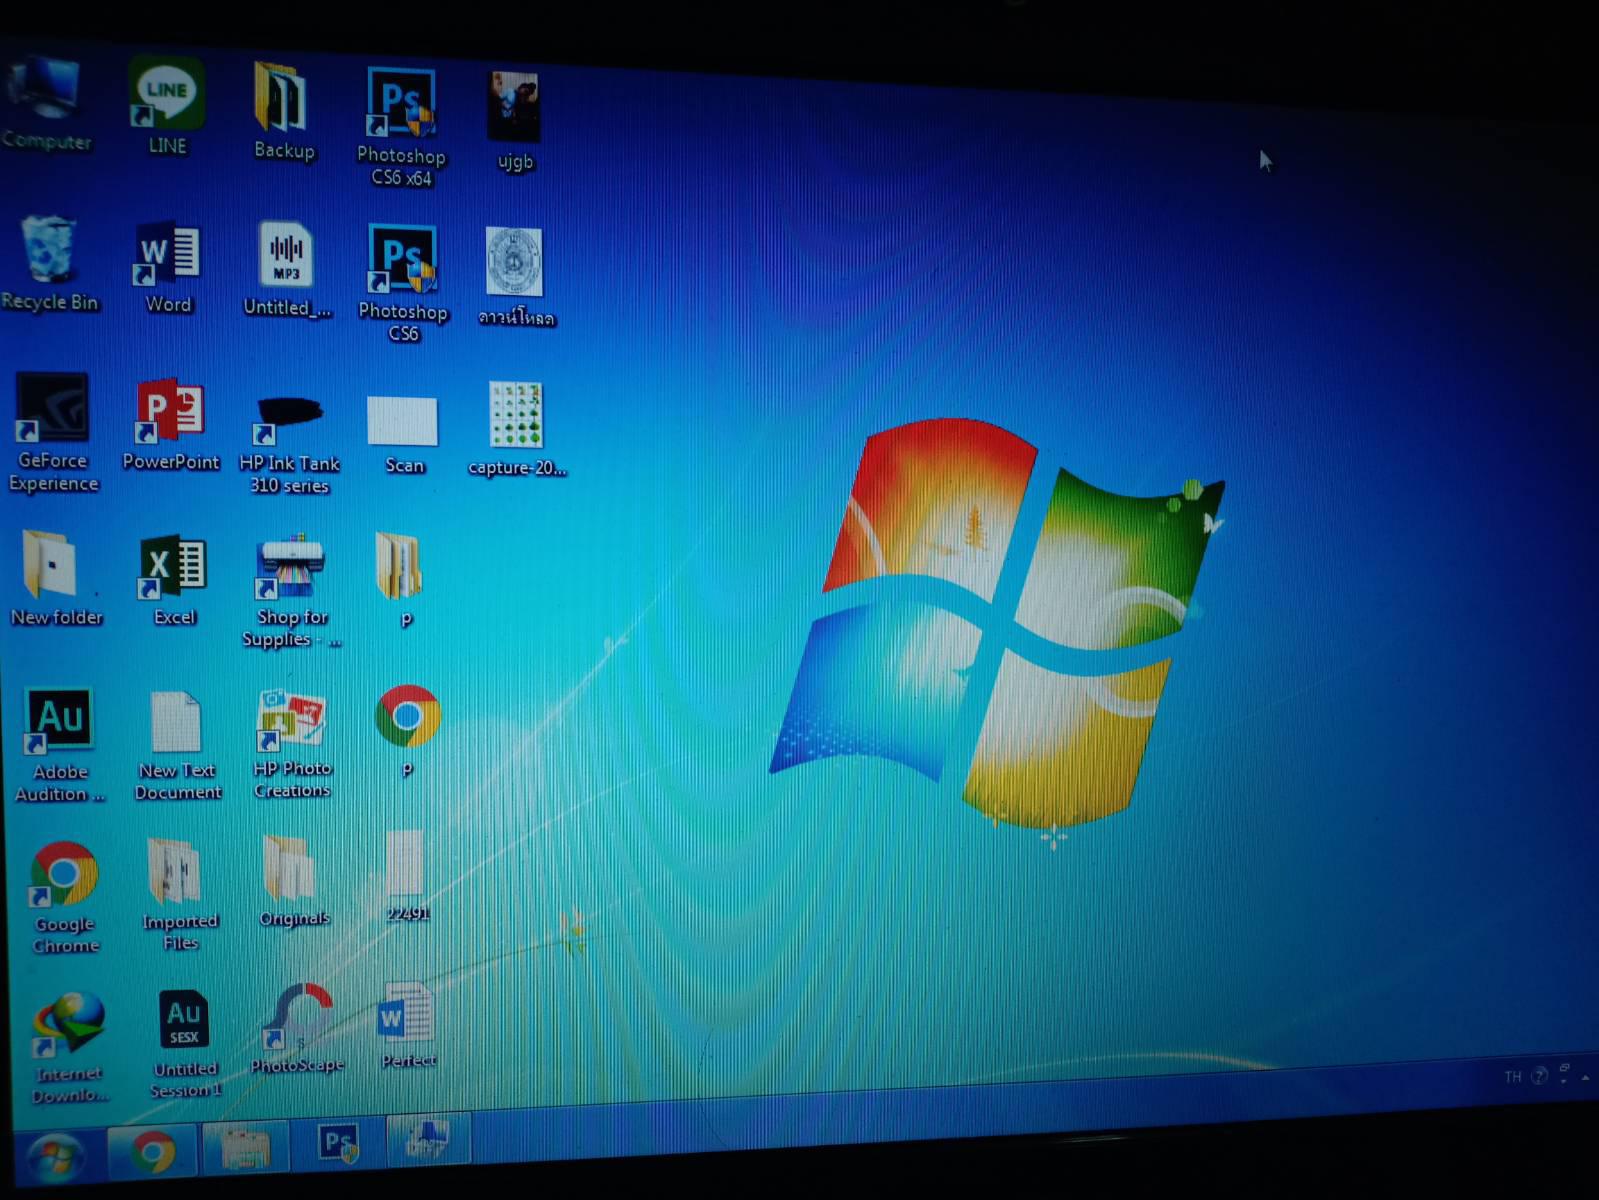Select the Untitled Session 1 Audition file
The image size is (1599, 1200).
coord(184,1044)
